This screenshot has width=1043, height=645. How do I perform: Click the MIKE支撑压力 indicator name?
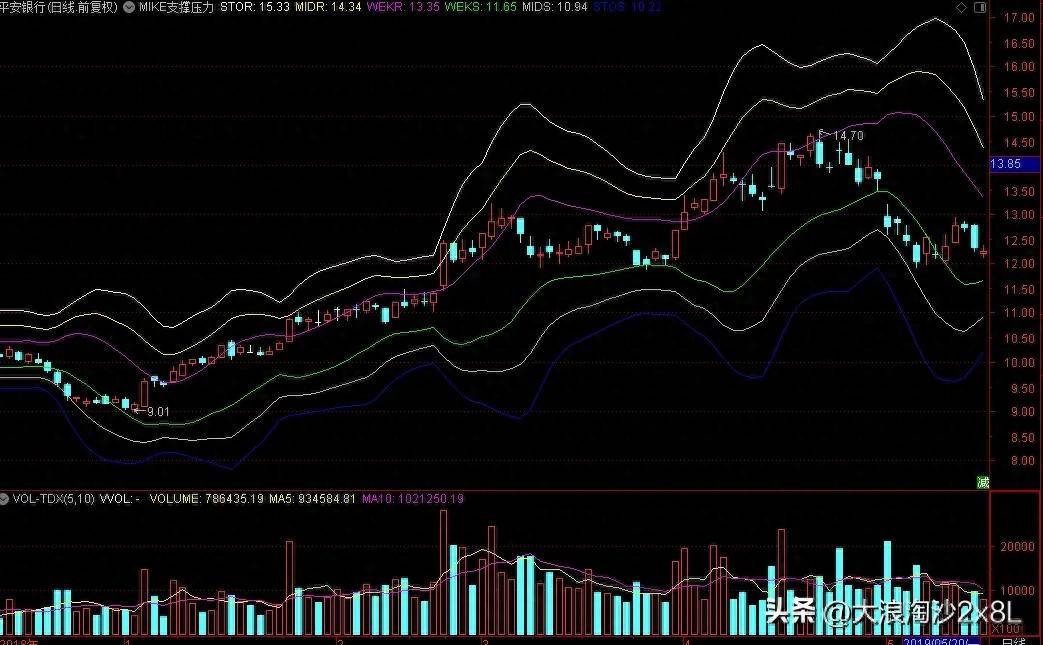click(176, 7)
